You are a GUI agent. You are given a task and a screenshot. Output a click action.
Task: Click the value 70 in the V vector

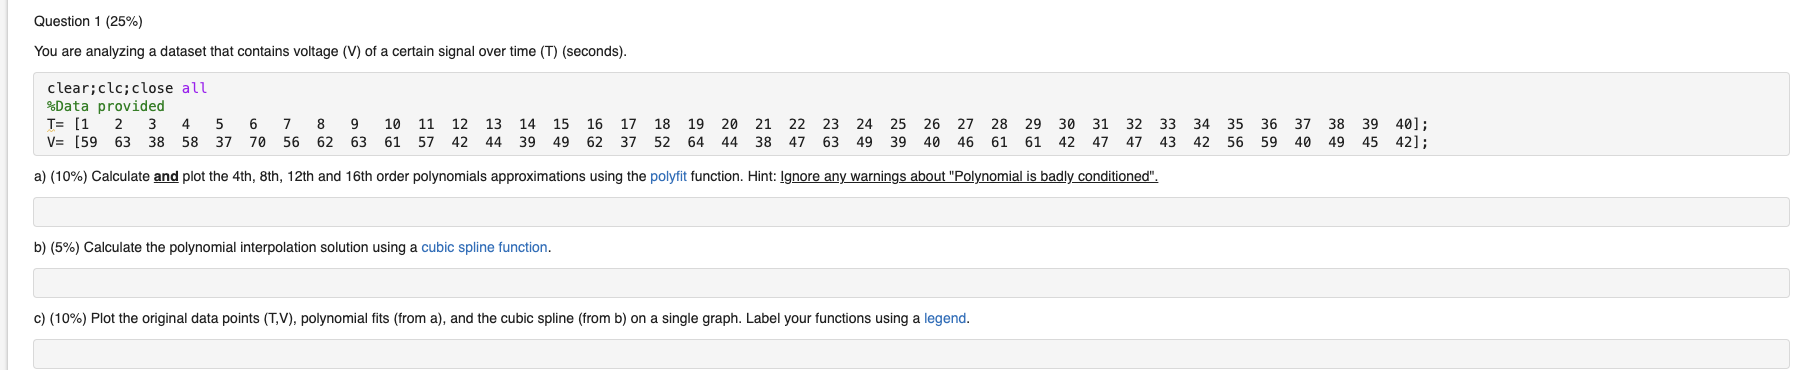coord(257,142)
